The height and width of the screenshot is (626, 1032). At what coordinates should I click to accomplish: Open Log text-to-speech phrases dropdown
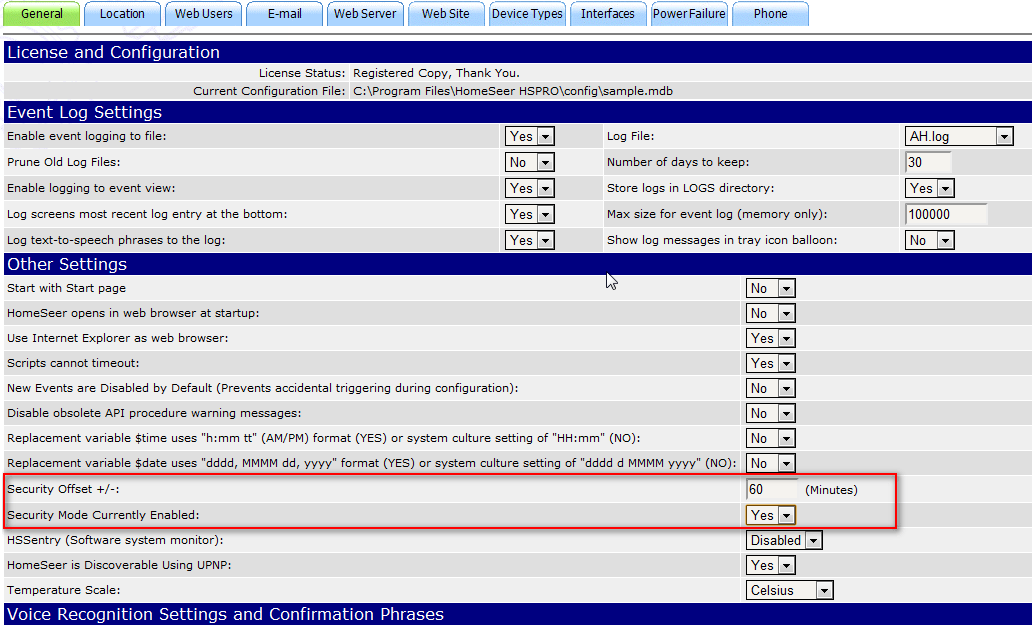point(530,240)
